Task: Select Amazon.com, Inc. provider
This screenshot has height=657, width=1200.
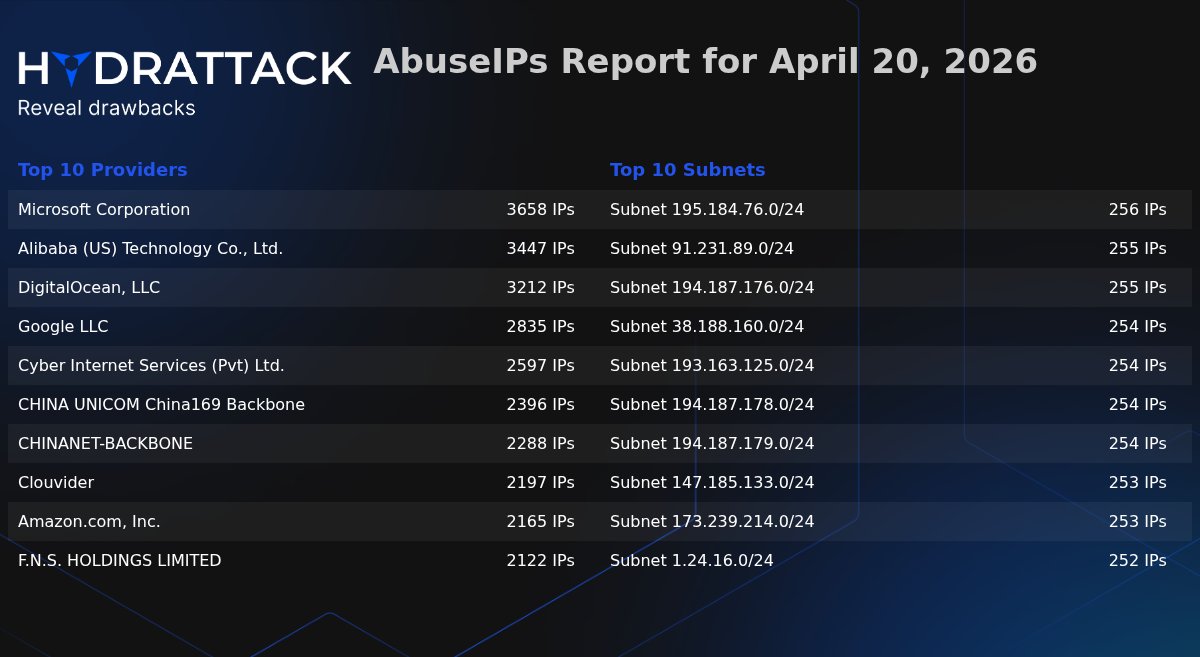Action: coord(89,522)
